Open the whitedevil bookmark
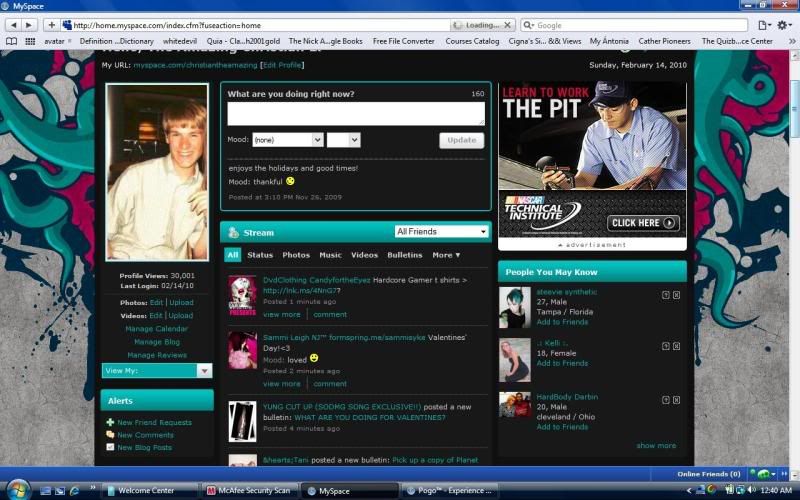The height and width of the screenshot is (500, 800). (180, 41)
